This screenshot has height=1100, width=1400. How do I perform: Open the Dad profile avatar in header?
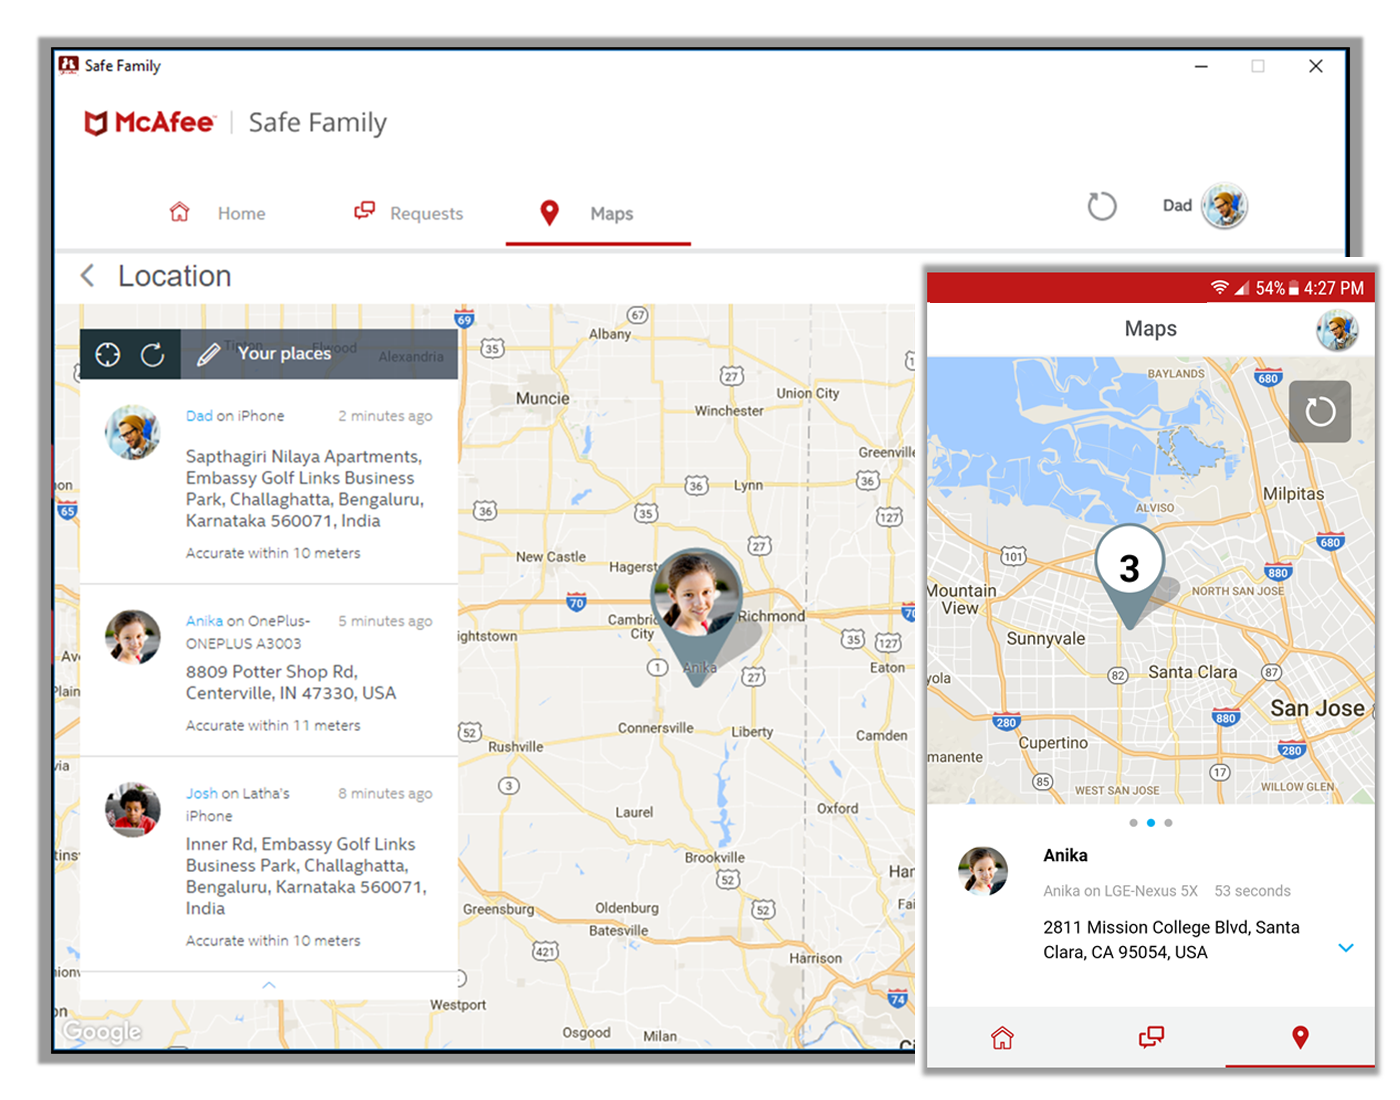coord(1224,206)
